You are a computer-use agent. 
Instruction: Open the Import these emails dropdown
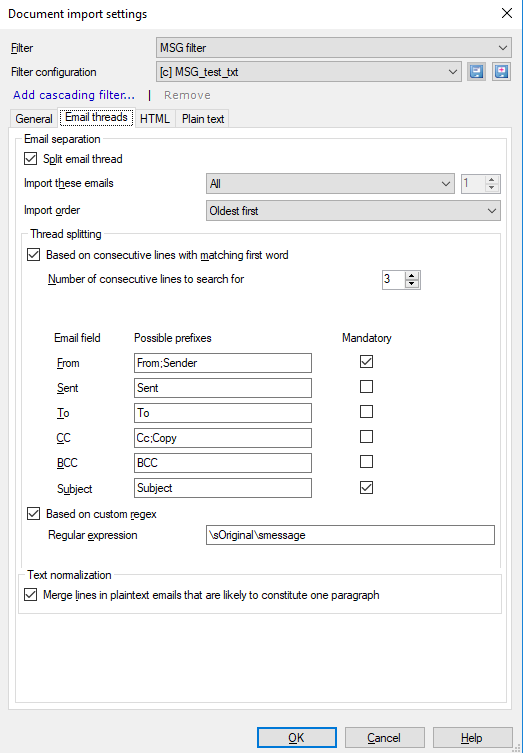coord(330,183)
